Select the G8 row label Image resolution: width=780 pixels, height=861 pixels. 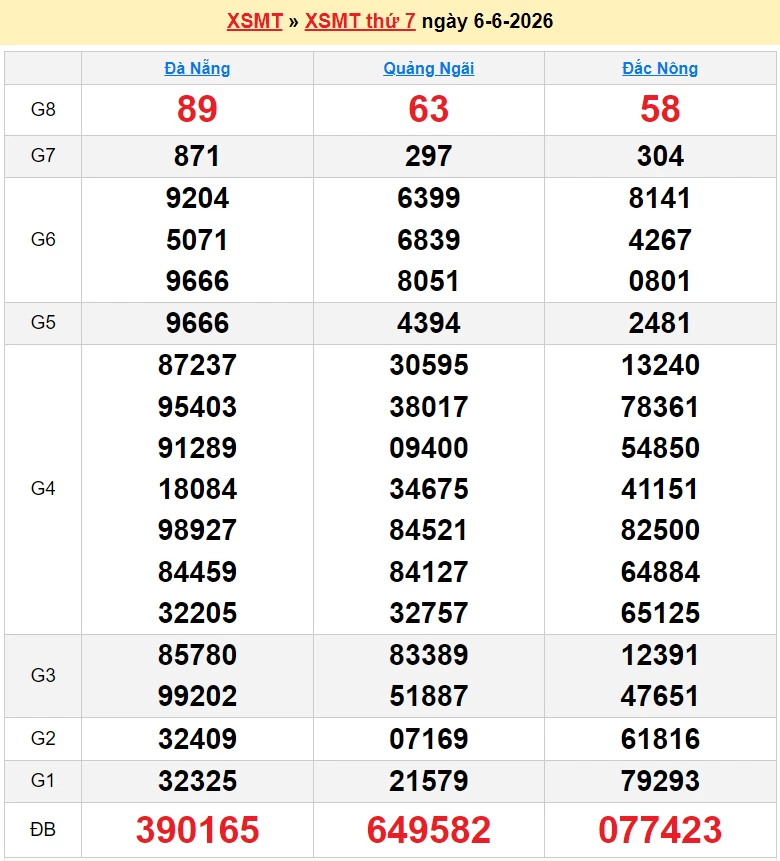[43, 109]
